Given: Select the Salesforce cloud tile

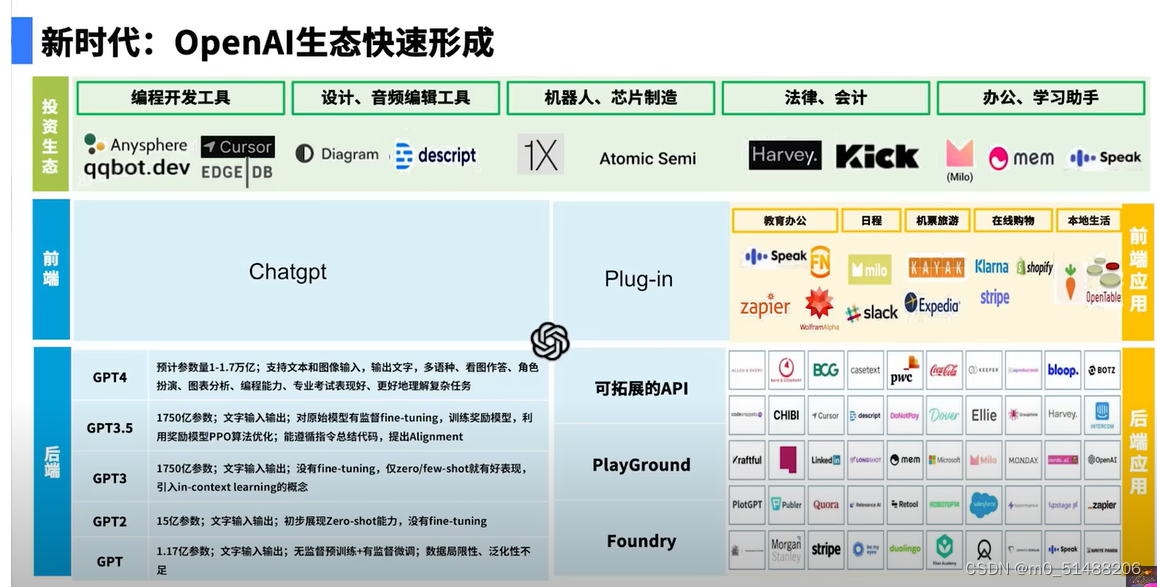Looking at the screenshot, I should coord(984,504).
